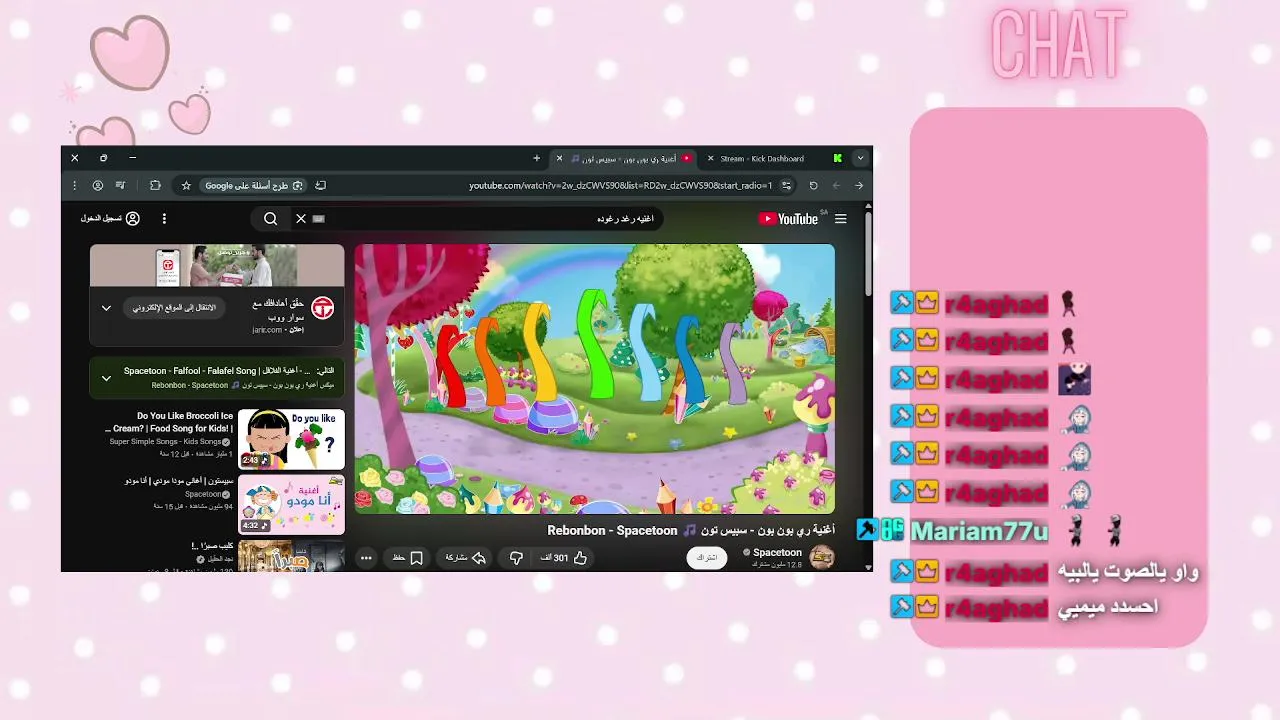Open the tab search dropdown arrow
The width and height of the screenshot is (1280, 720).
click(860, 158)
